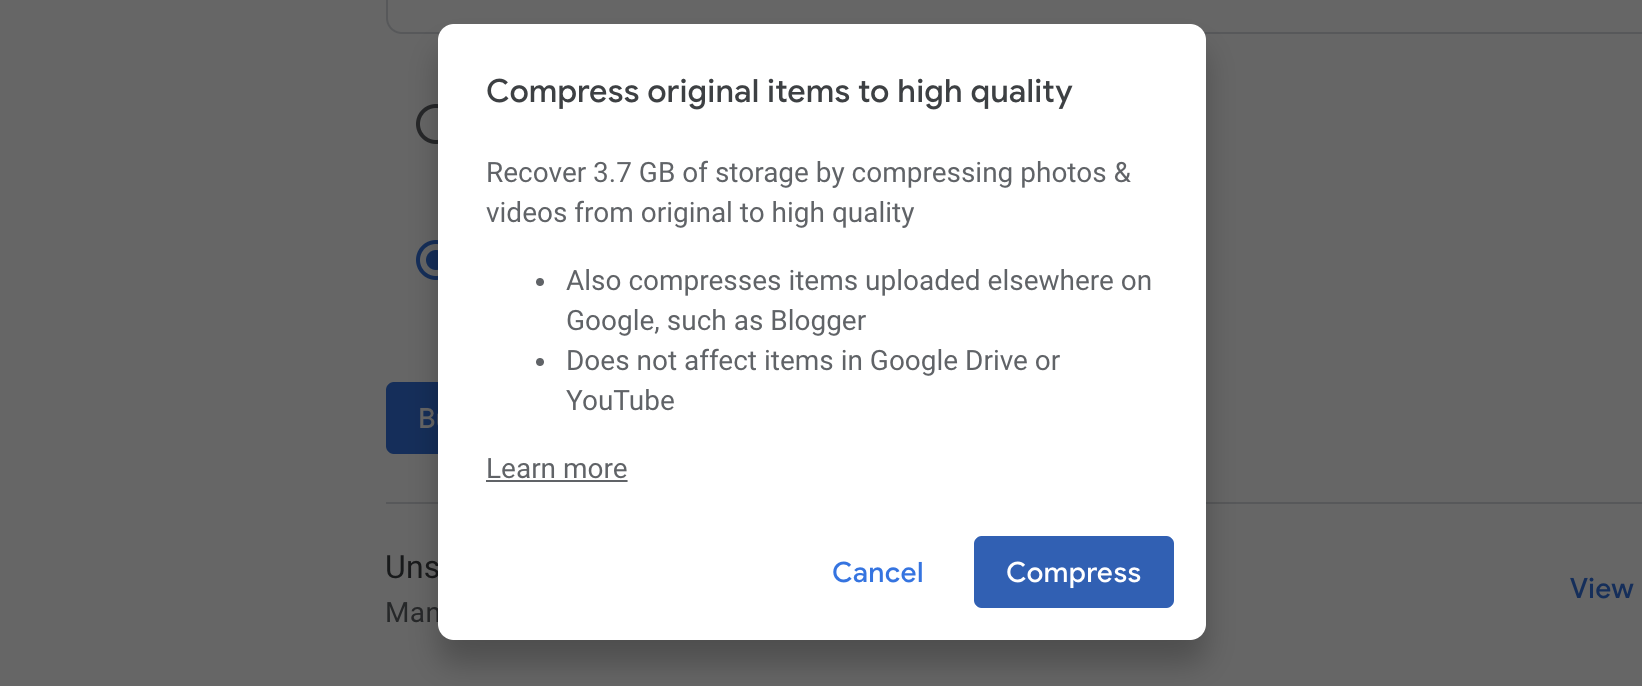Click the bullet about Google Drive or YouTube
This screenshot has height=686, width=1642.
(x=812, y=380)
